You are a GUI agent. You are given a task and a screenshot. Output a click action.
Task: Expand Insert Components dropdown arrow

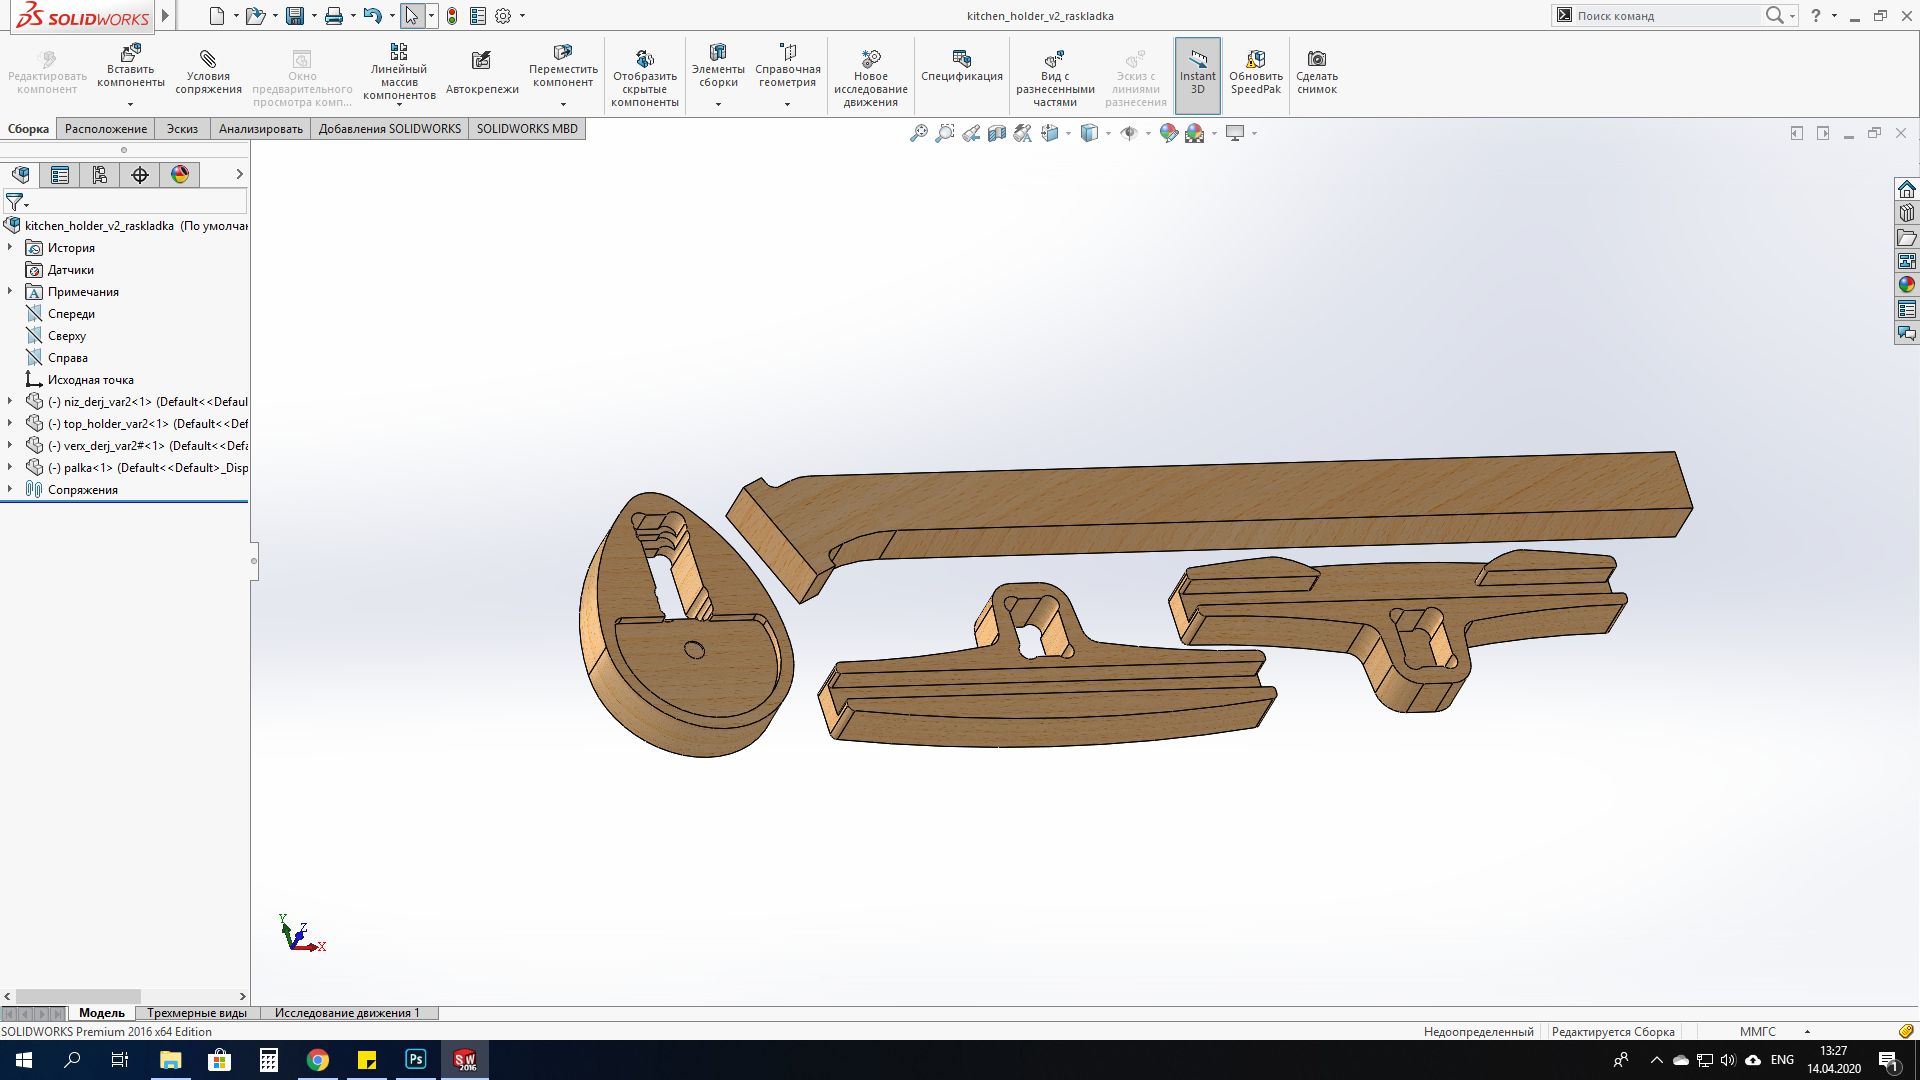131,104
